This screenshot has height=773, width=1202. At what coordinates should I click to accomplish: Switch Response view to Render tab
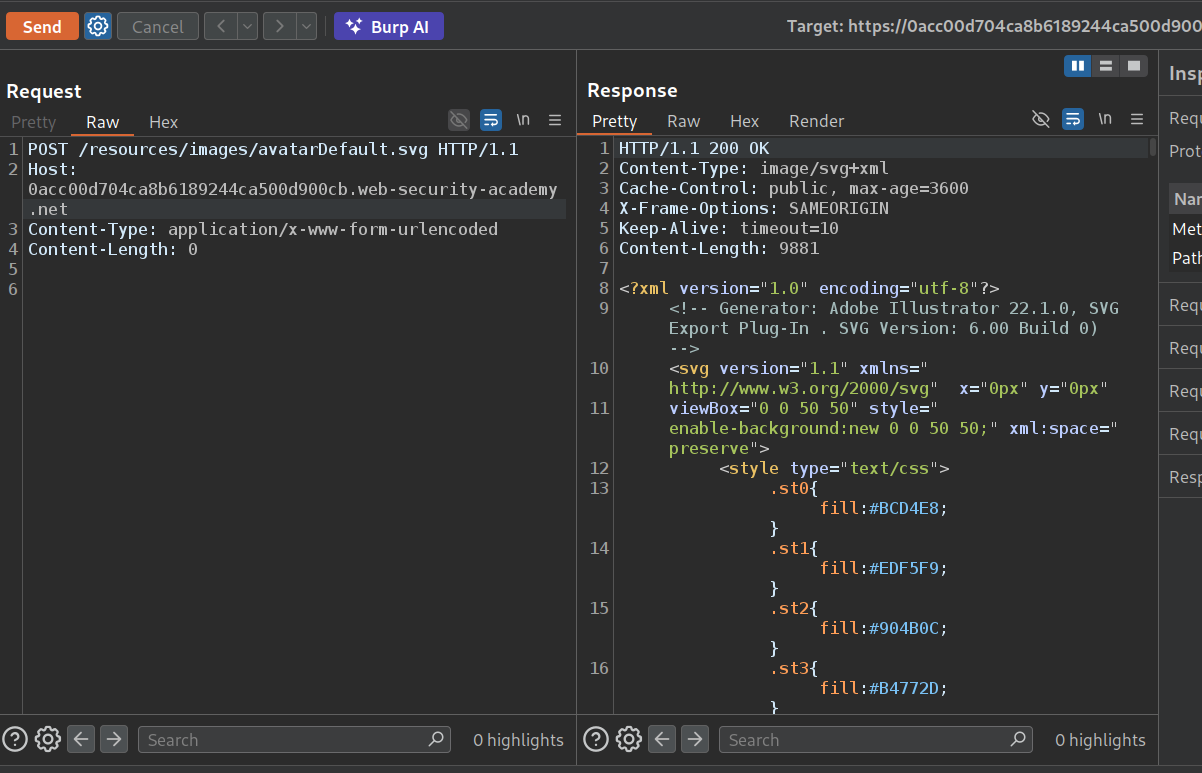[x=816, y=121]
